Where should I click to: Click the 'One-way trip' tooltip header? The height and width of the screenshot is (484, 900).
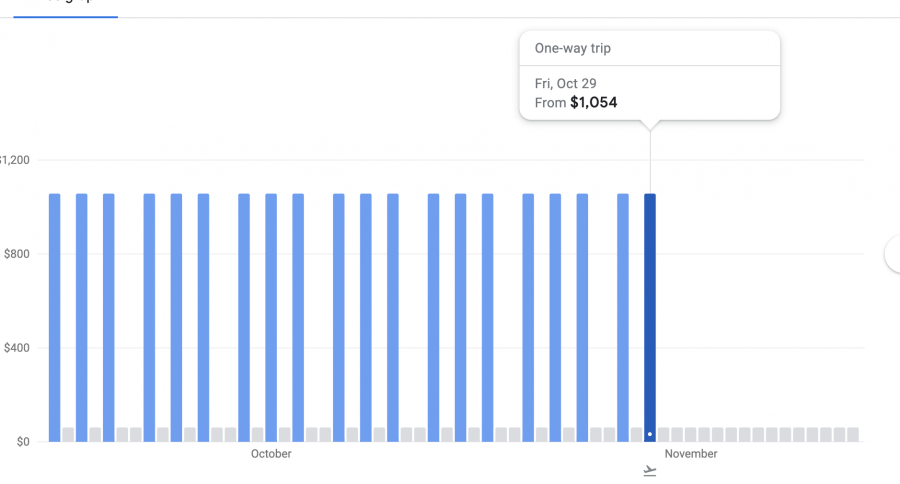pyautogui.click(x=573, y=48)
